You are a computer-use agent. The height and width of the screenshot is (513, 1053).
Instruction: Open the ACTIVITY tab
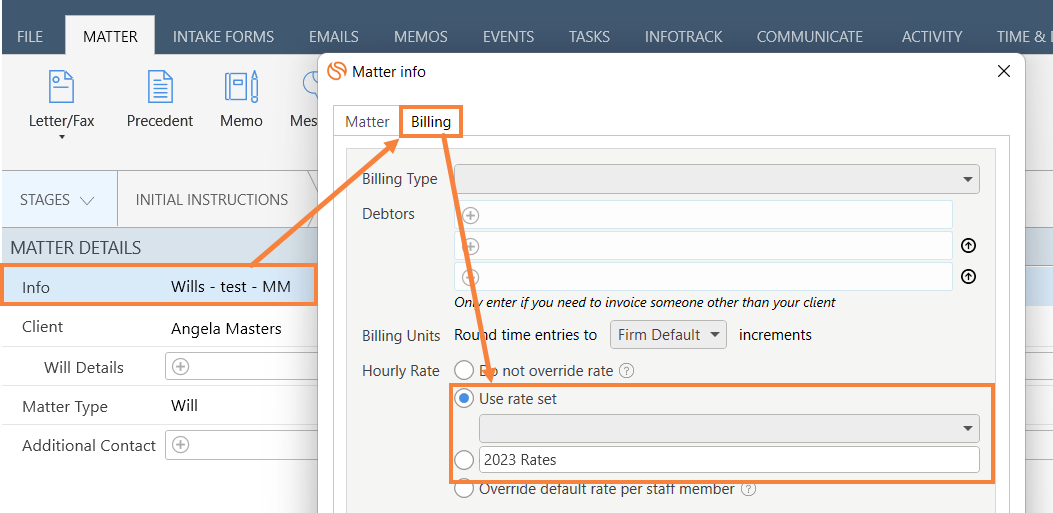[931, 36]
